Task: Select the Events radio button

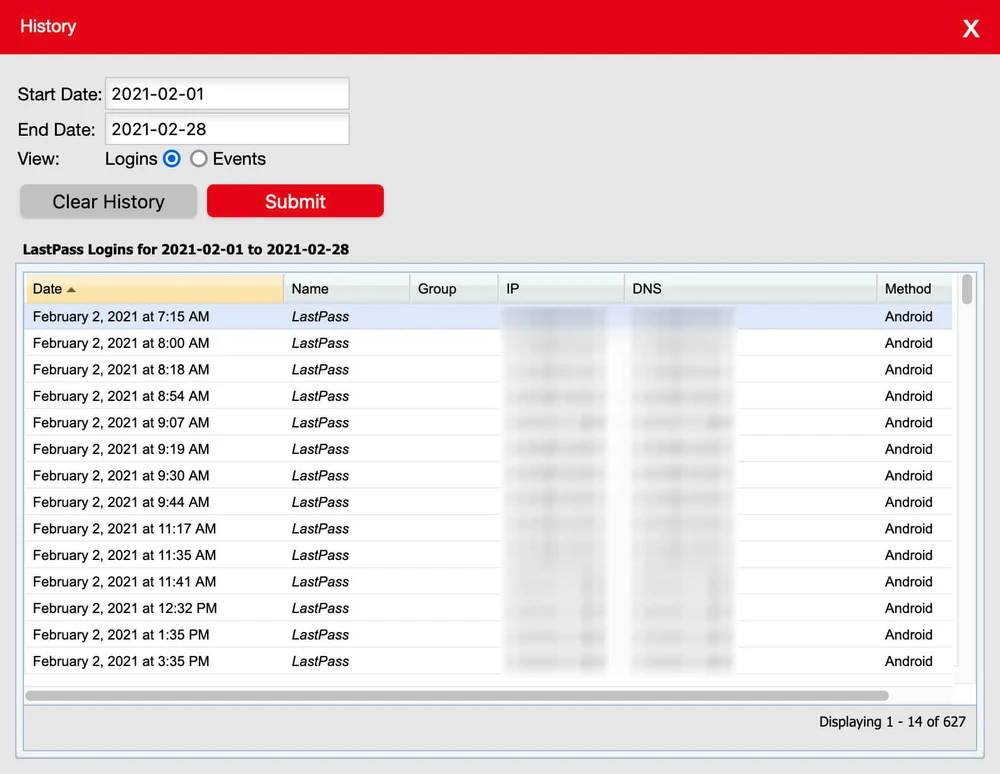Action: click(x=199, y=159)
